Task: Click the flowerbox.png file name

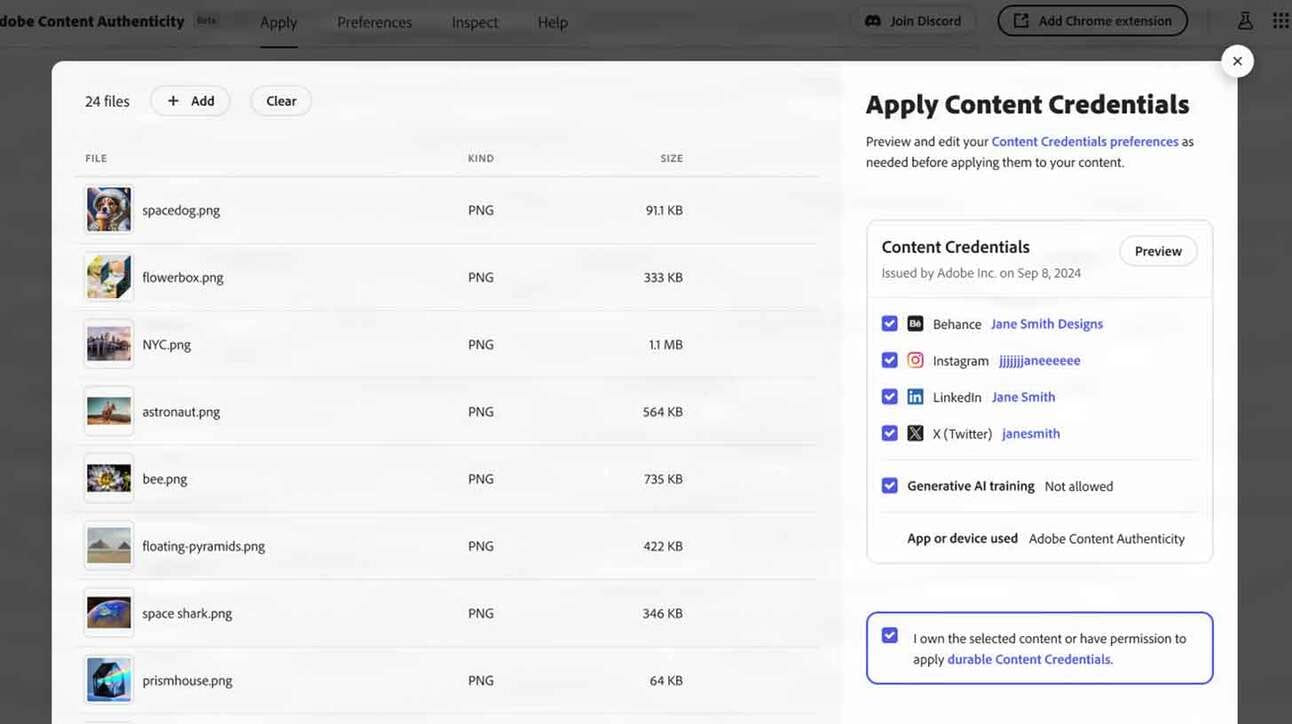Action: 183,277
